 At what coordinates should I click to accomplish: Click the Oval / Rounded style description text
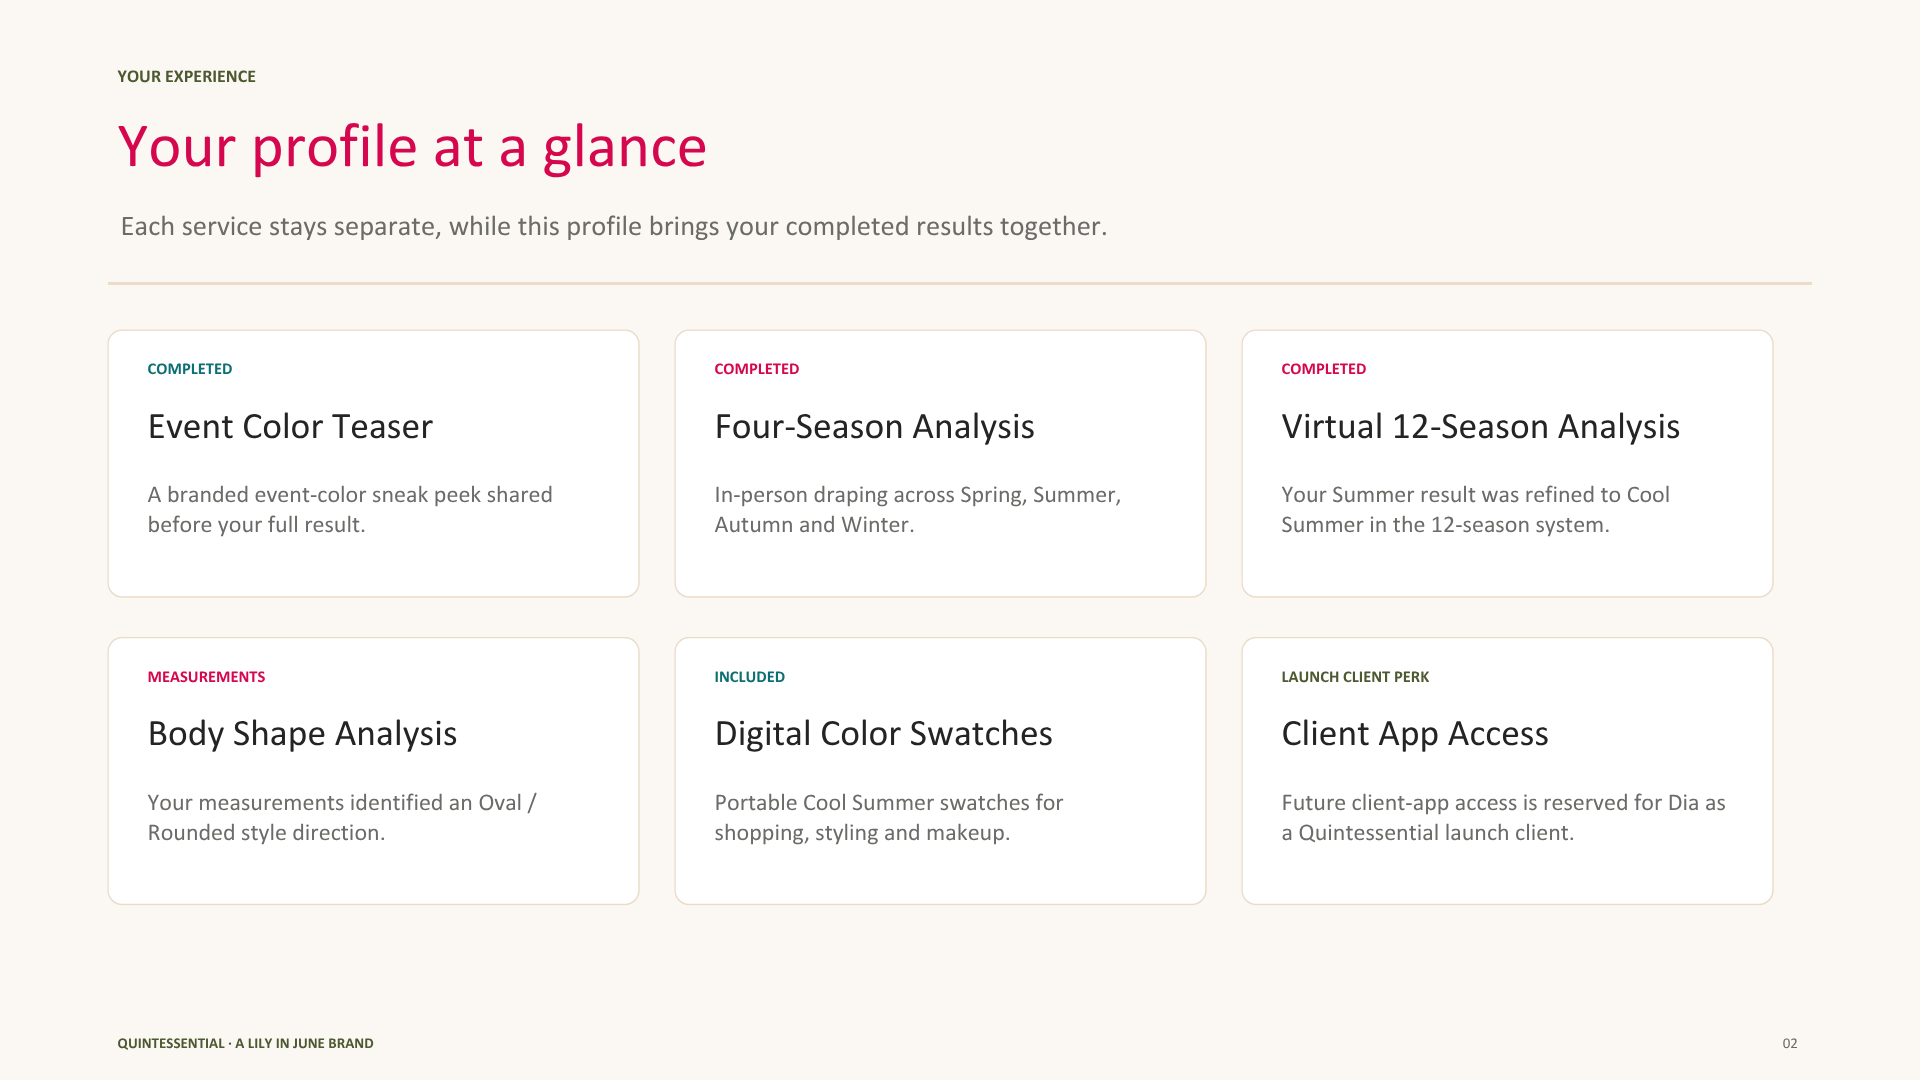point(342,818)
